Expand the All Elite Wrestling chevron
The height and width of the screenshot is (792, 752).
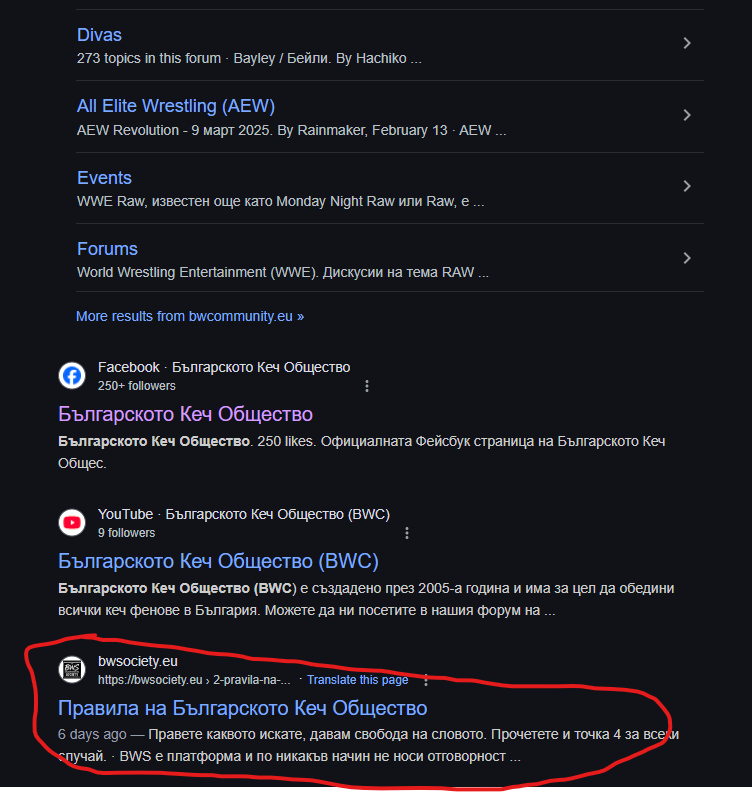tap(687, 115)
